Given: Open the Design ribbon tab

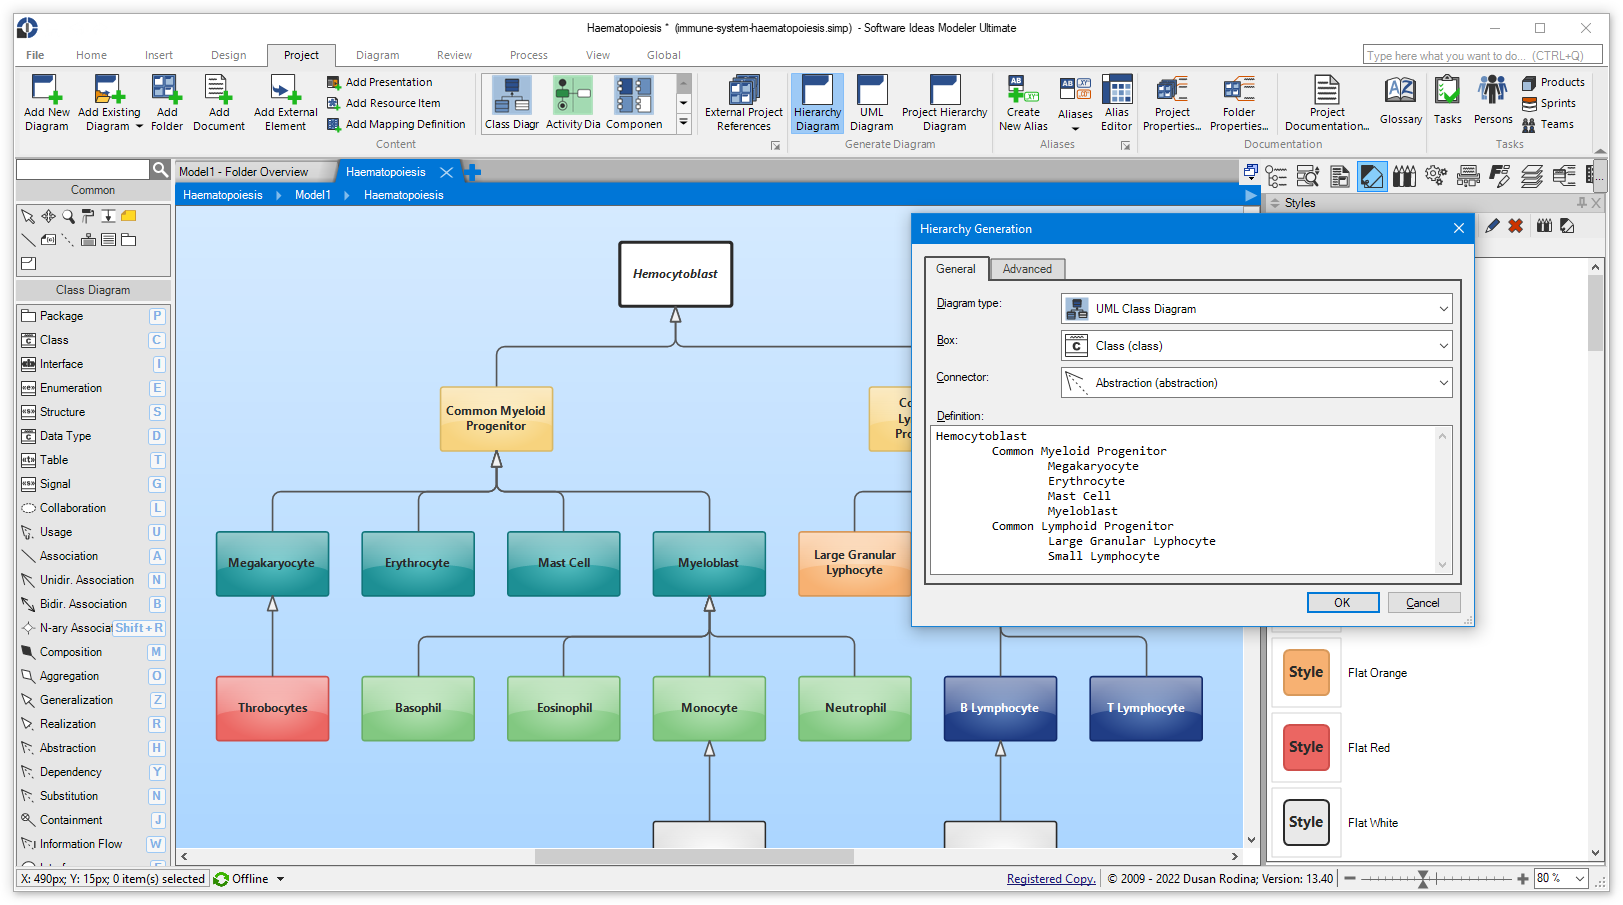Looking at the screenshot, I should tap(228, 55).
